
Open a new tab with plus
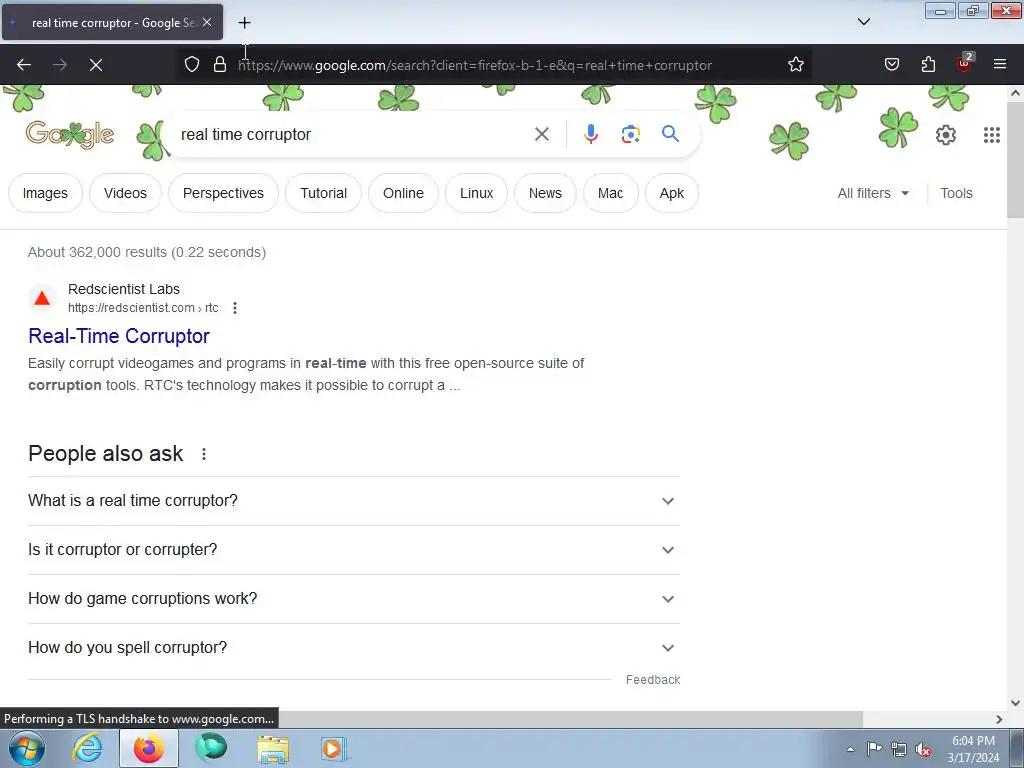point(244,23)
